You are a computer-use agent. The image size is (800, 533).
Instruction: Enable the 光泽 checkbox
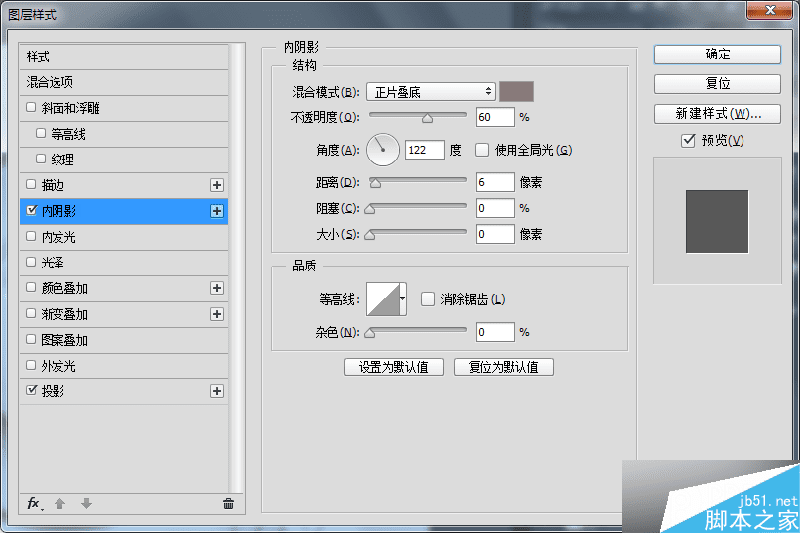pos(31,262)
